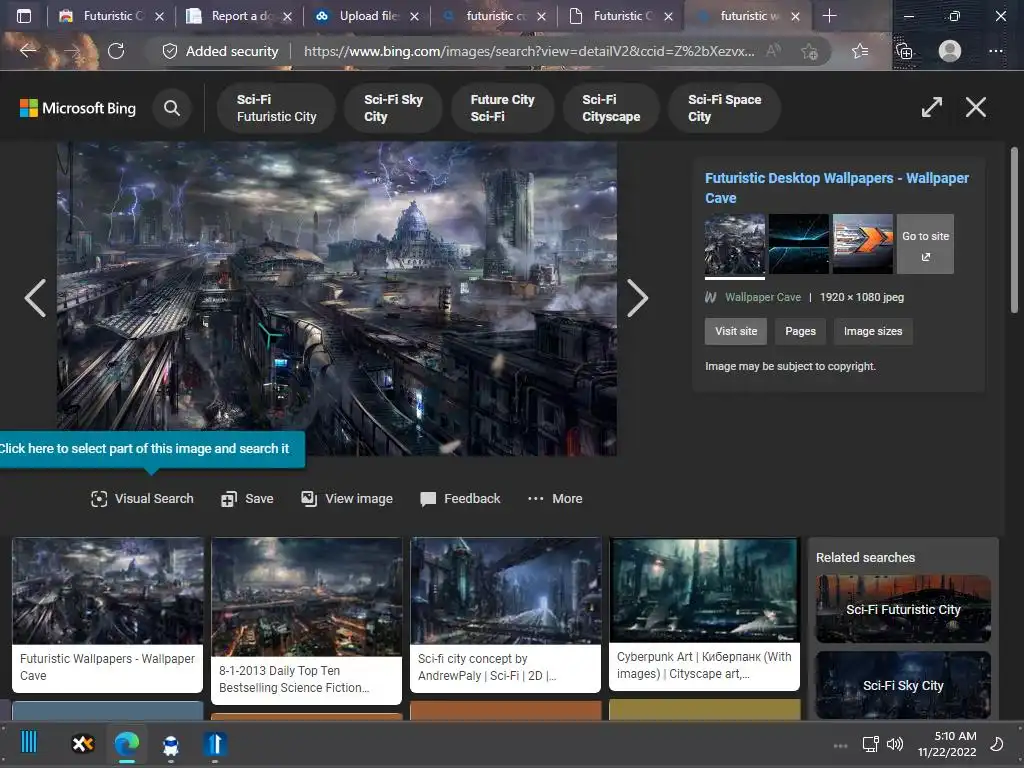The image size is (1024, 768).
Task: Open the Feedback option
Action: point(460,499)
